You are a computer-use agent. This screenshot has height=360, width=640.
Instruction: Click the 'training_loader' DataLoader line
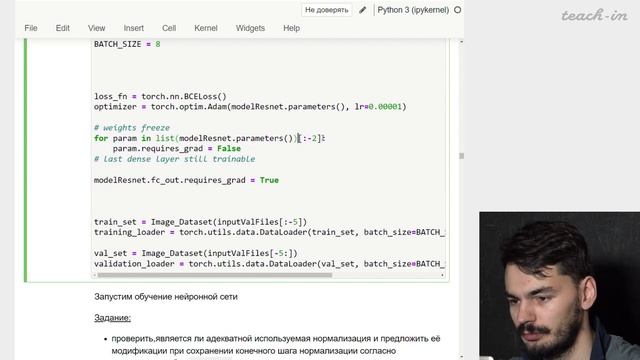(x=269, y=232)
